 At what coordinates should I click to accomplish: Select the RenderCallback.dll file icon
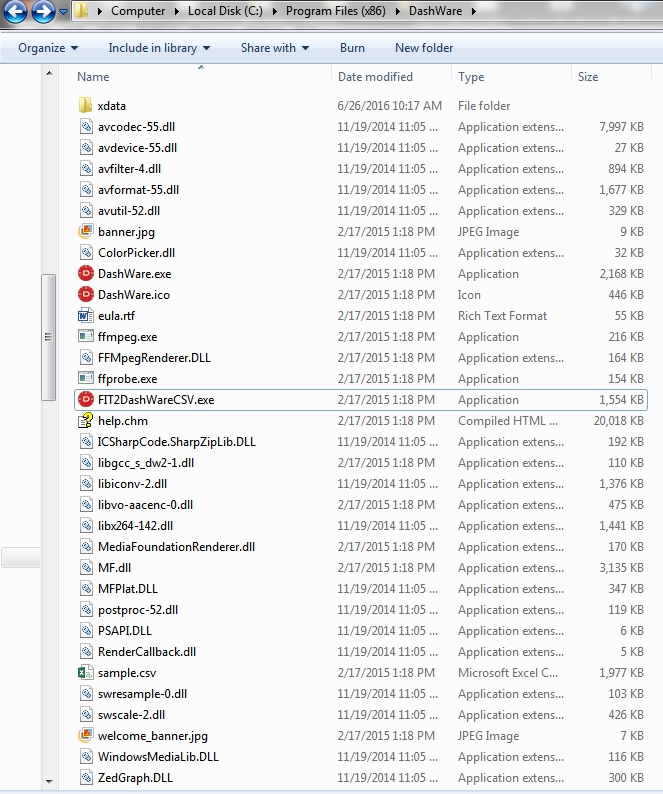pyautogui.click(x=86, y=652)
